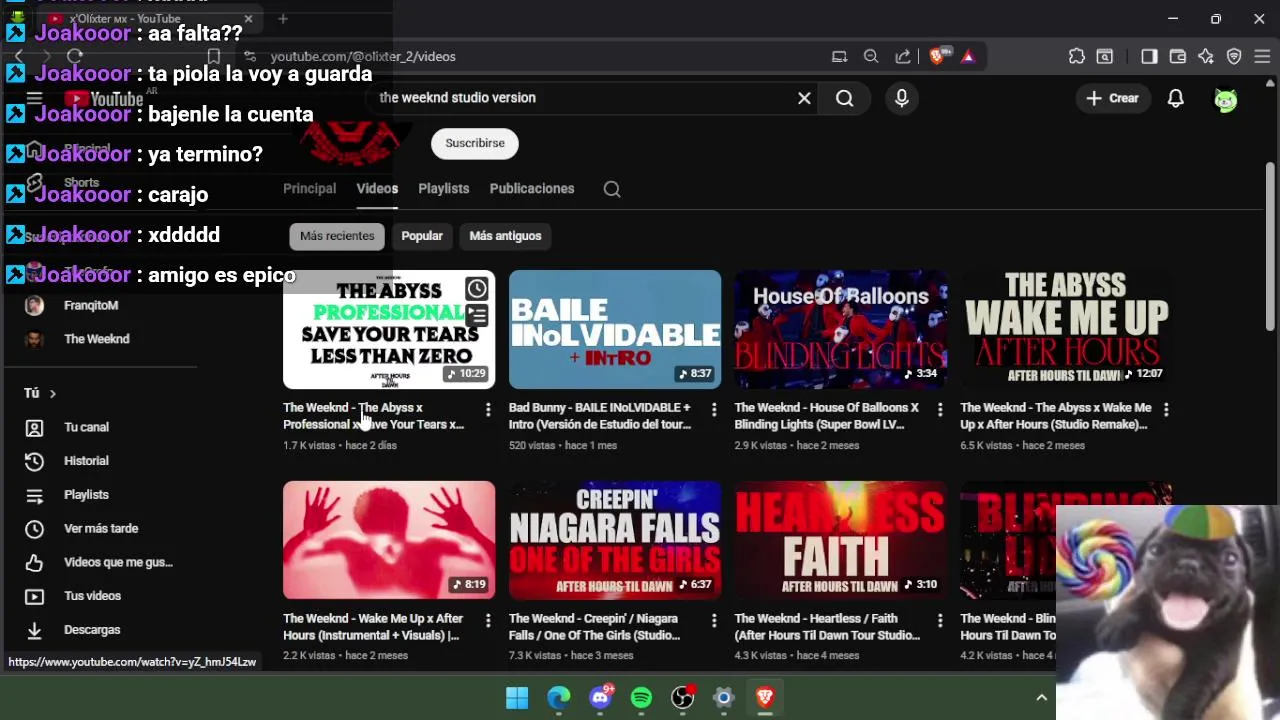1280x720 pixels.
Task: Open options menu for The Abyss x Professional video
Action: click(x=488, y=409)
